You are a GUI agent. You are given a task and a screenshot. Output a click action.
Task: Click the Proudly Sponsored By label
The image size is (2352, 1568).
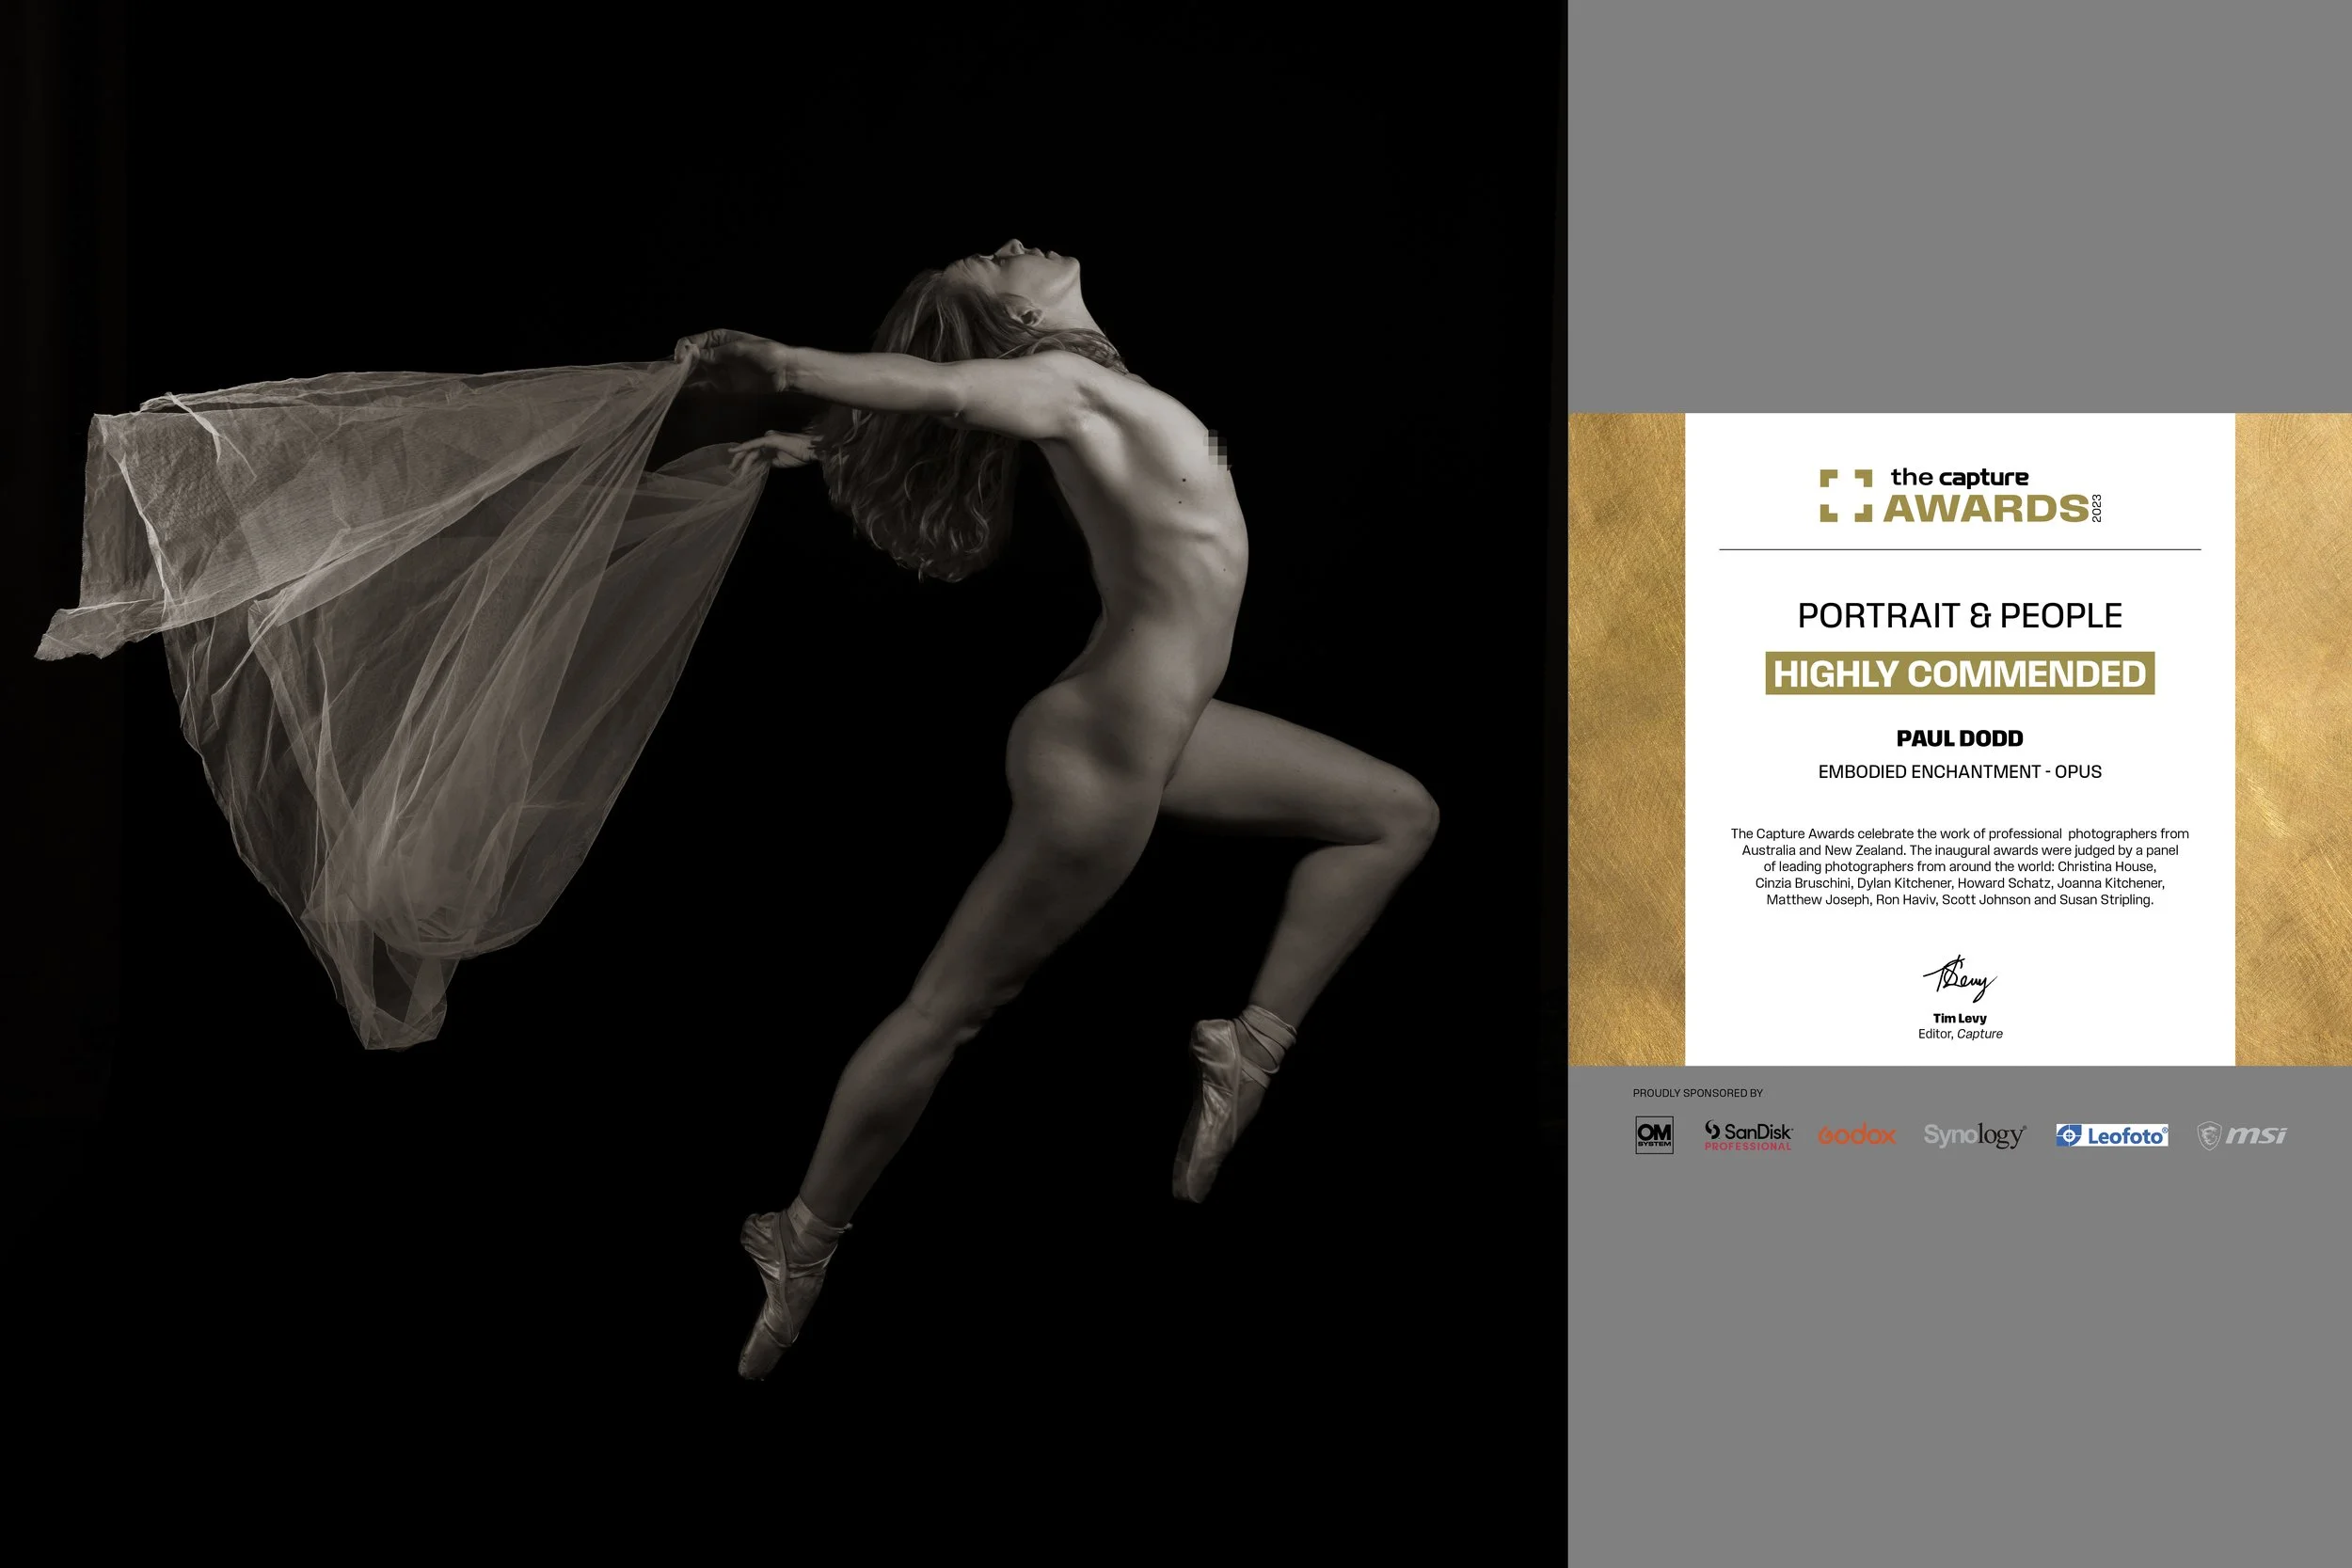pyautogui.click(x=1698, y=1094)
